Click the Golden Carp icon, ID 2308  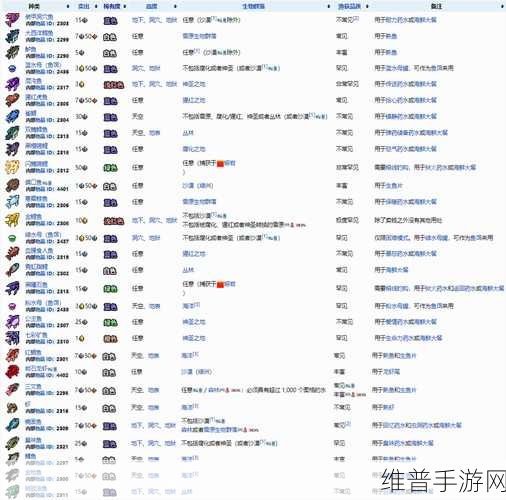point(12,220)
